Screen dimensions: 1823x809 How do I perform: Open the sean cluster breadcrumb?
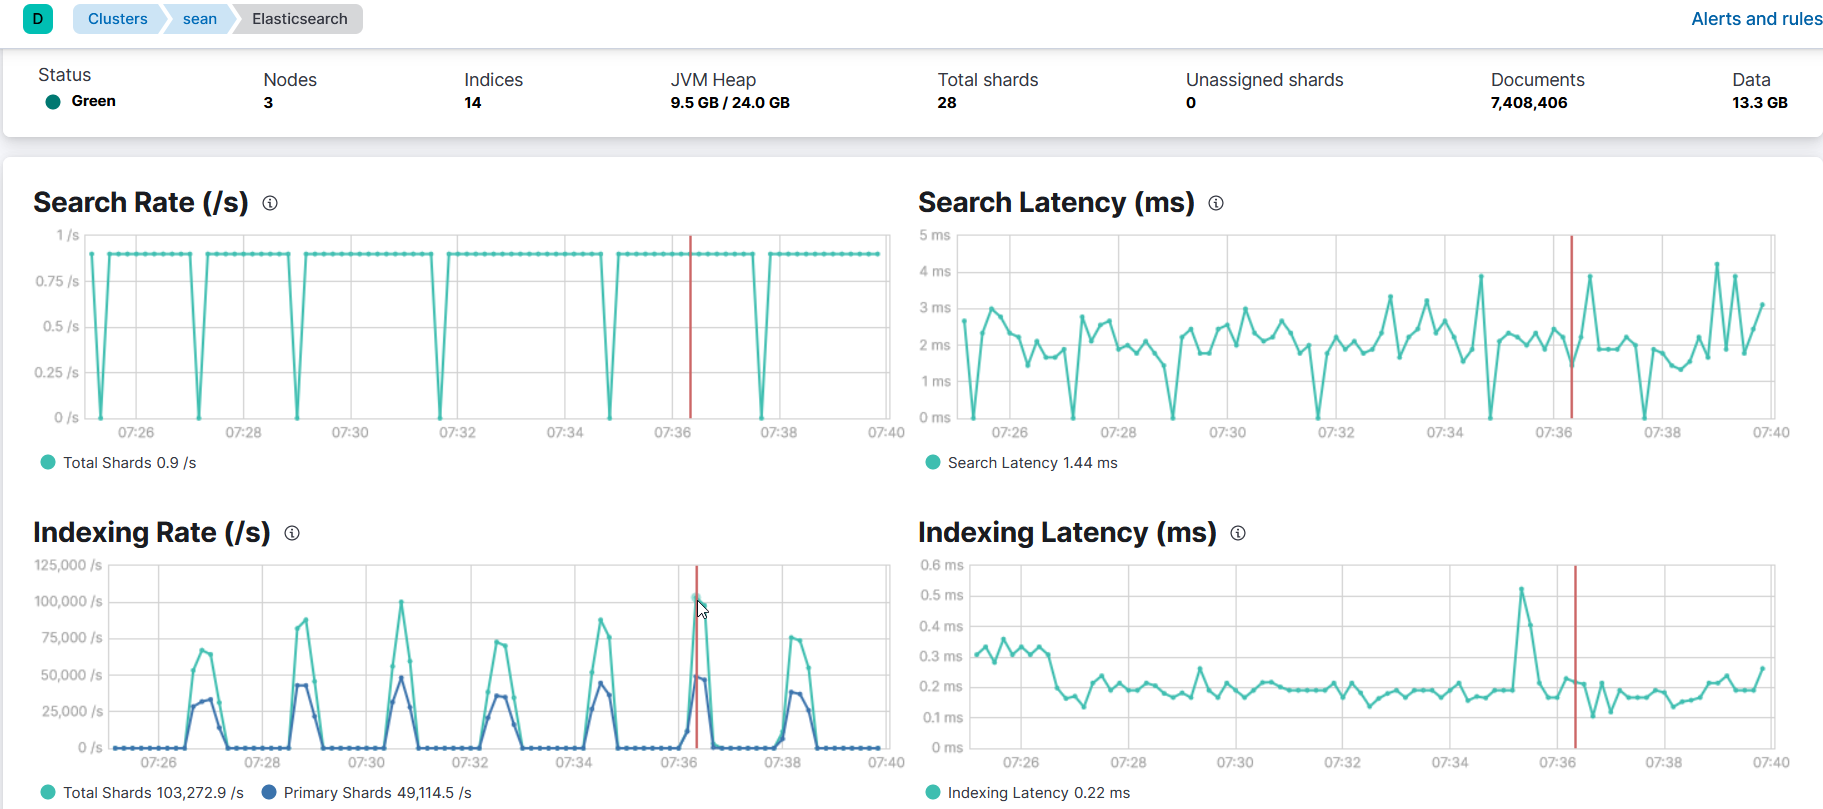point(200,19)
